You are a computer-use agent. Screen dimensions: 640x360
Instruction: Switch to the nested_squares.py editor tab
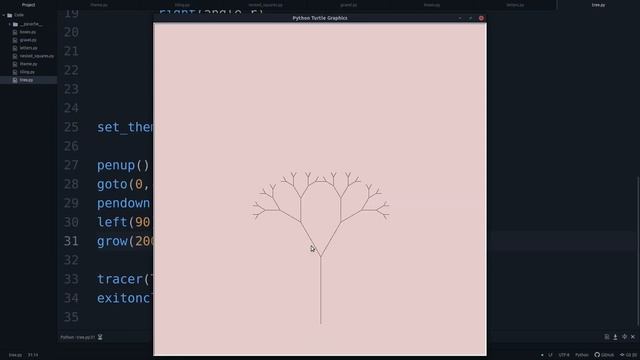pyautogui.click(x=265, y=5)
